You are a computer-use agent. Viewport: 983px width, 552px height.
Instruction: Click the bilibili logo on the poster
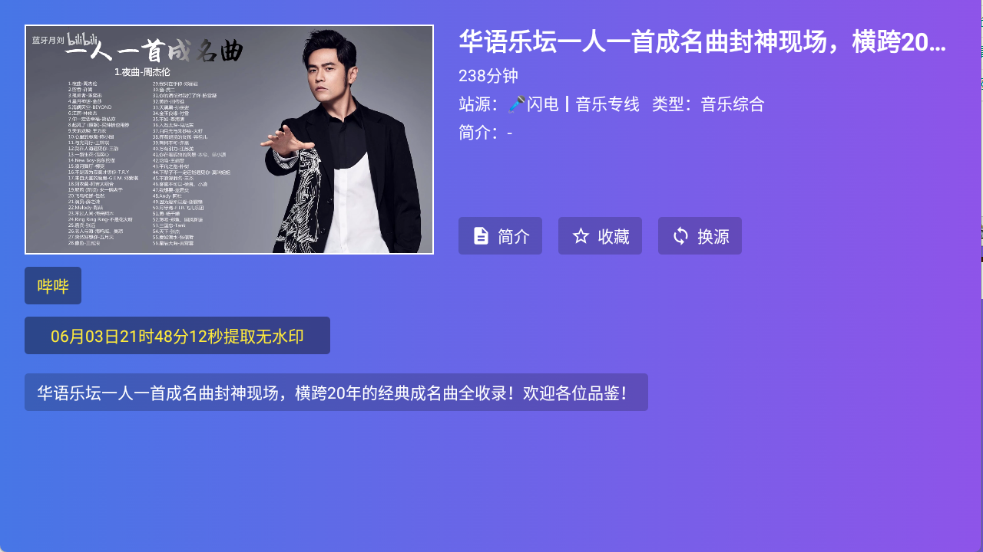83,39
